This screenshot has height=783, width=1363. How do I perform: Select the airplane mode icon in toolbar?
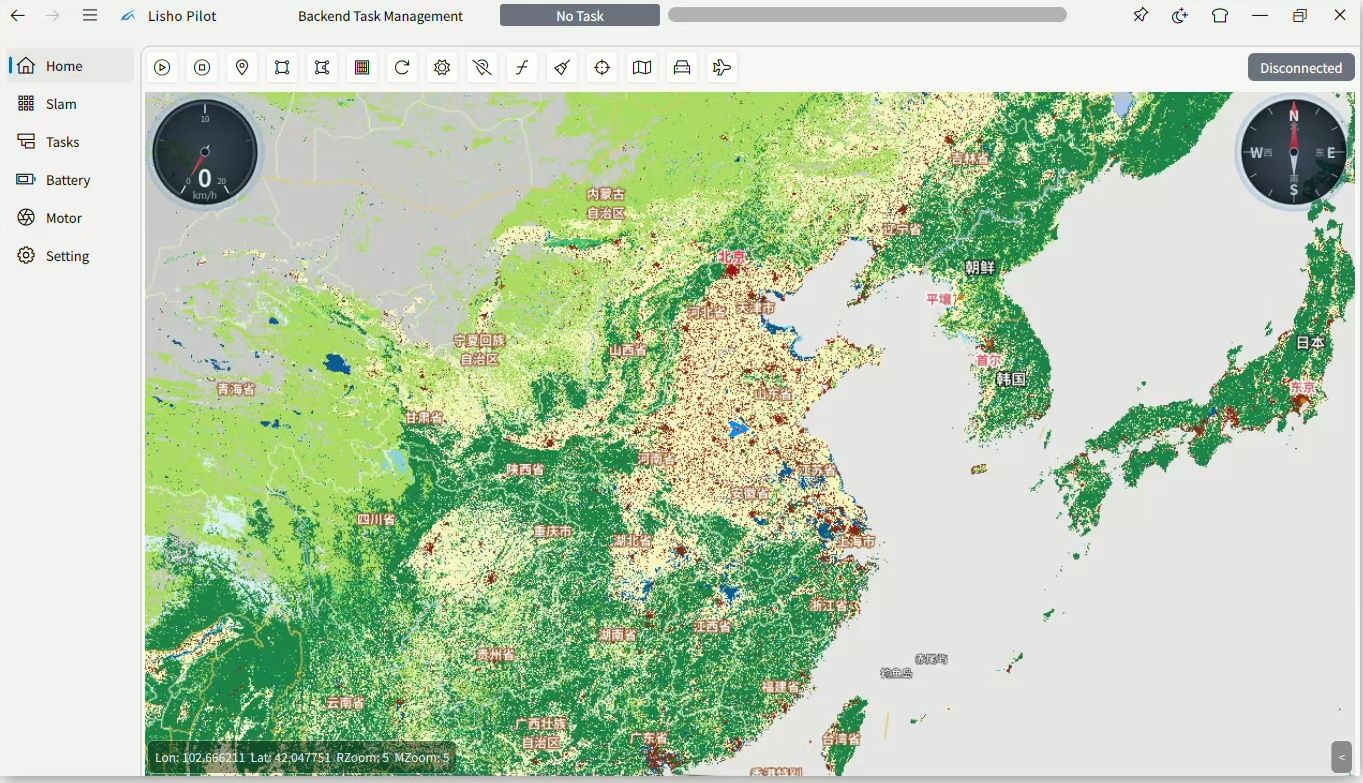point(722,67)
